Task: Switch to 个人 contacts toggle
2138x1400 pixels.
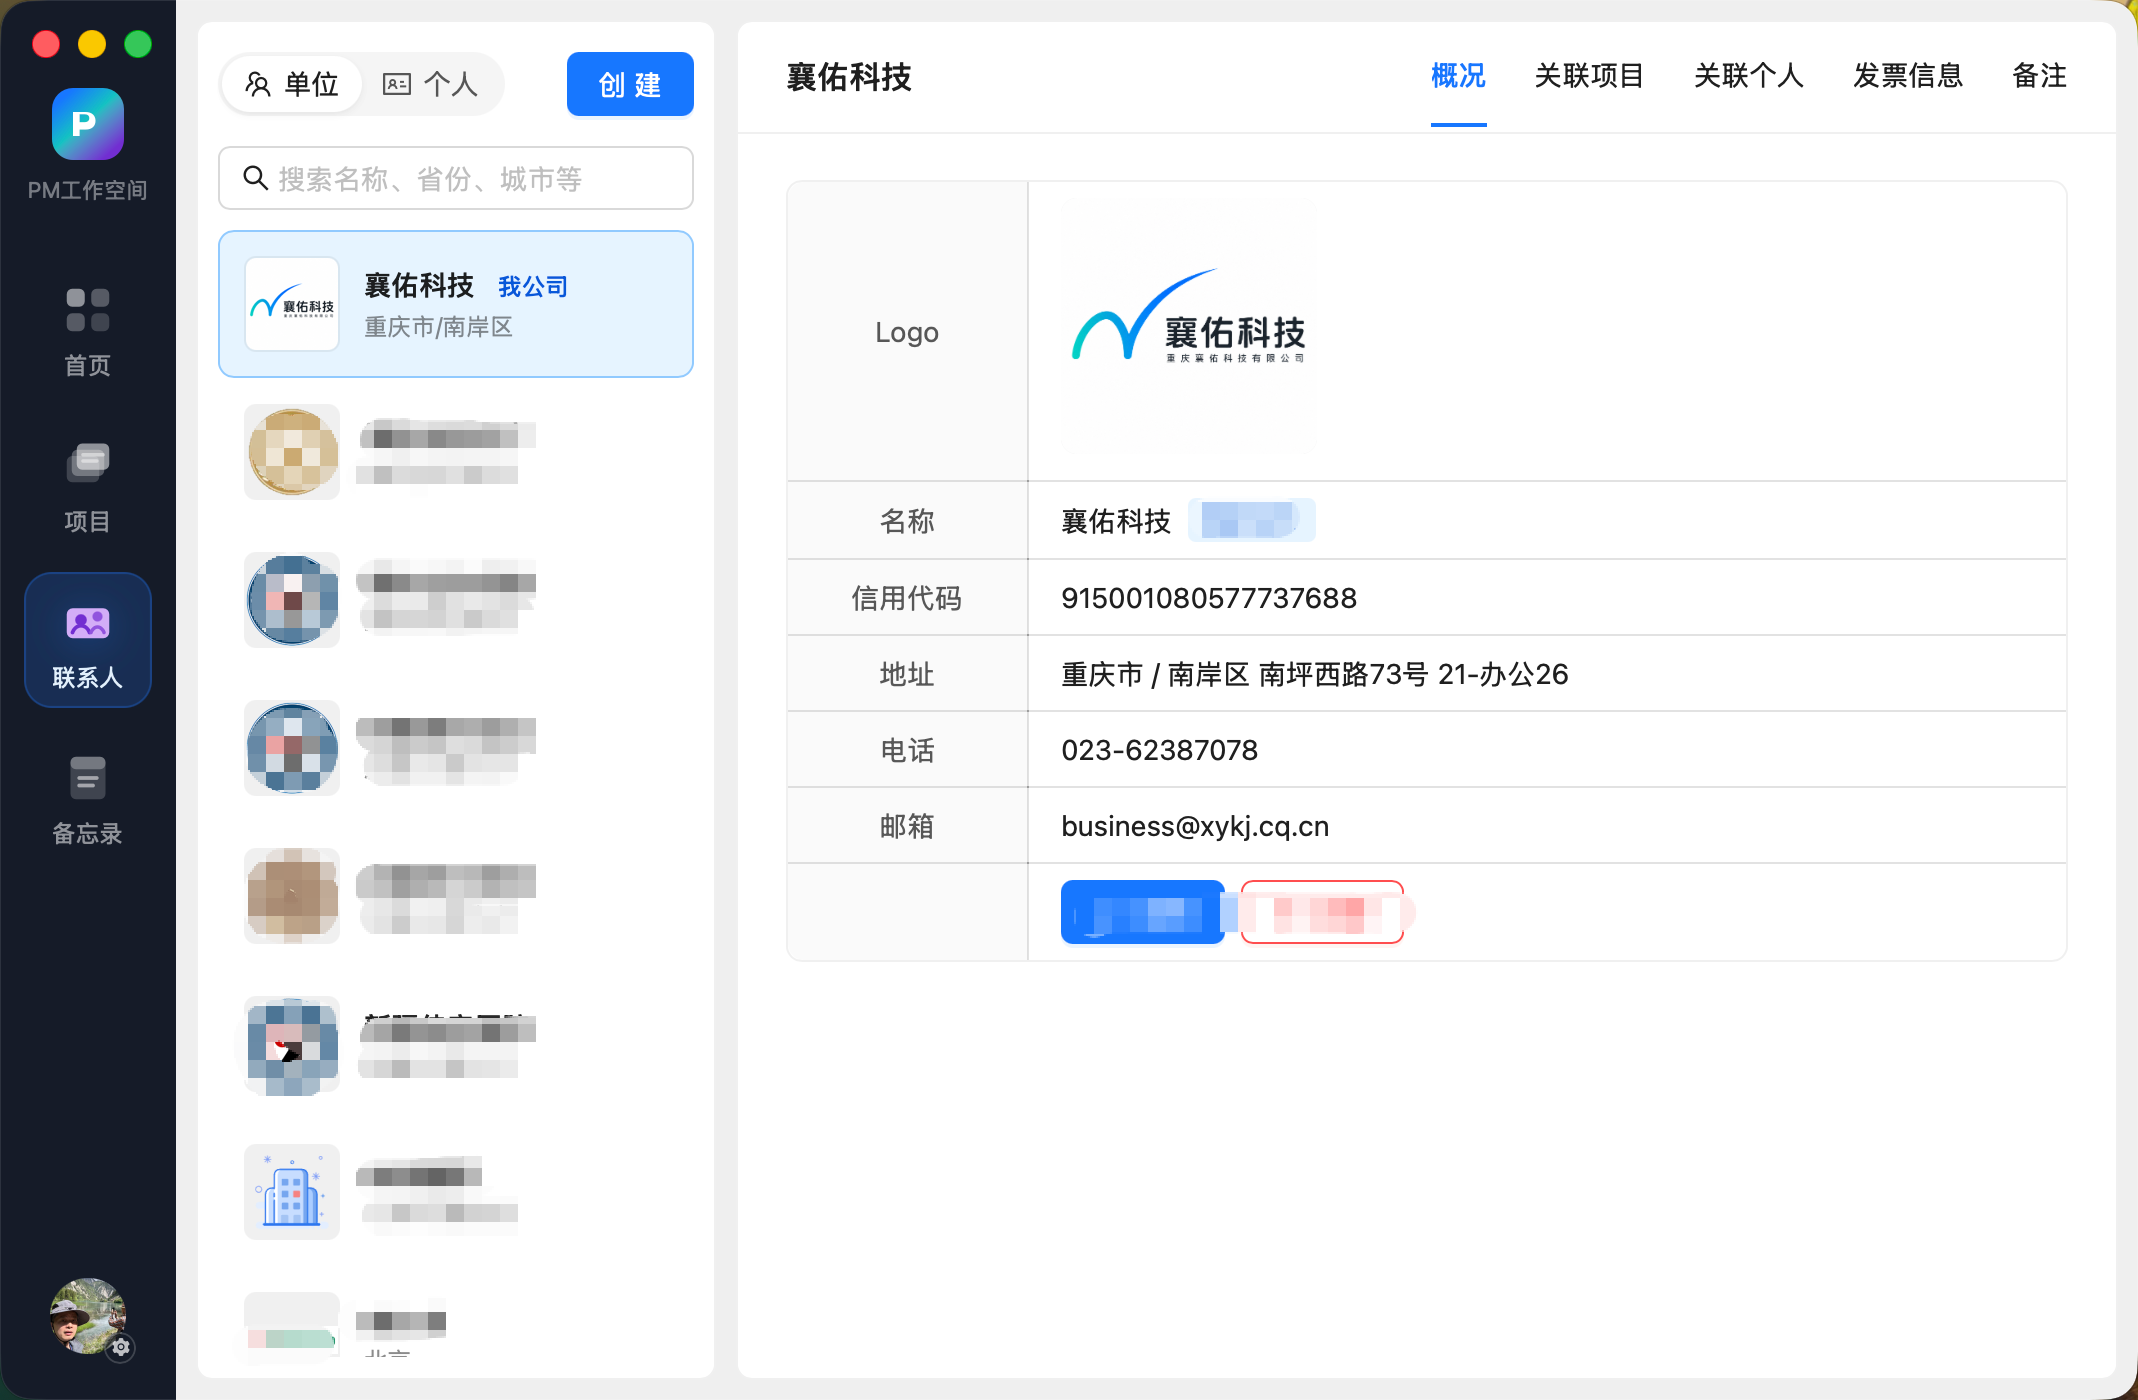Action: click(430, 84)
